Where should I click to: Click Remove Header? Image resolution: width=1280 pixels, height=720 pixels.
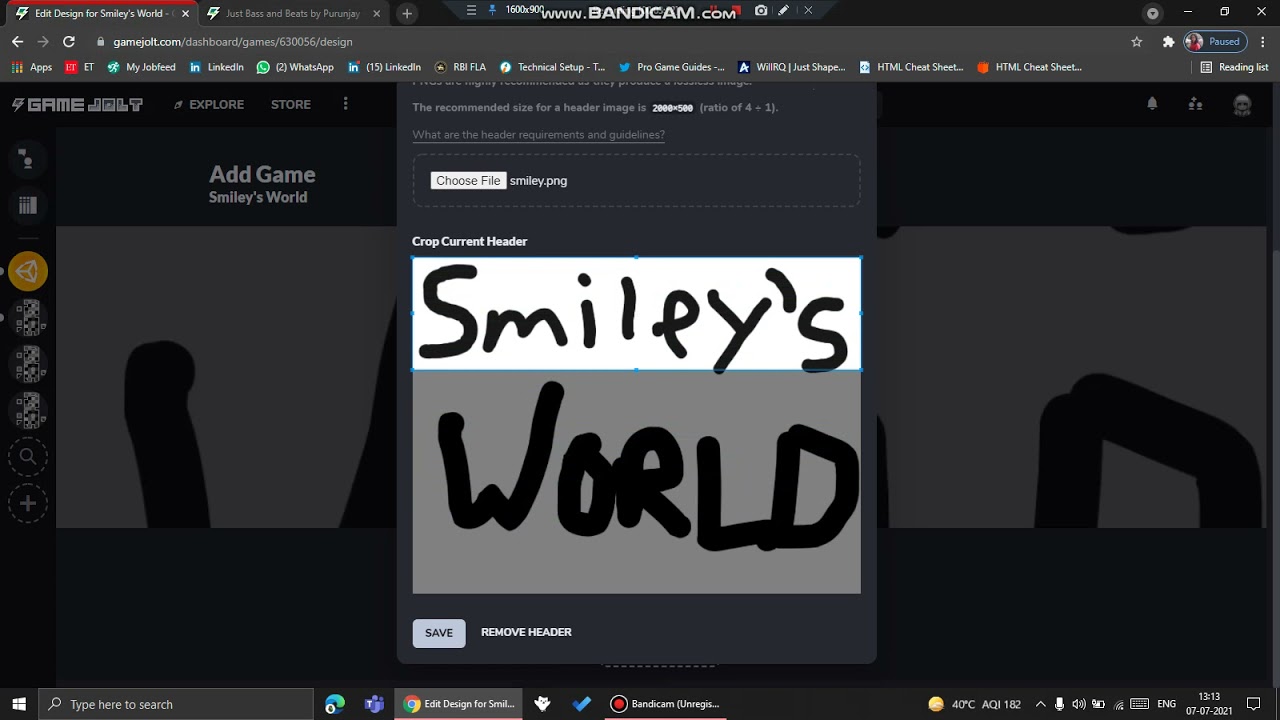click(526, 632)
